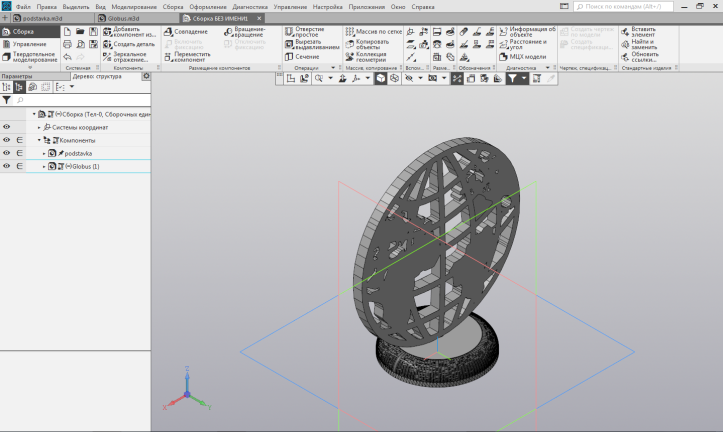Click the Create part (Создать деталь) button
Screen dimensions: 723x432
pos(133,44)
